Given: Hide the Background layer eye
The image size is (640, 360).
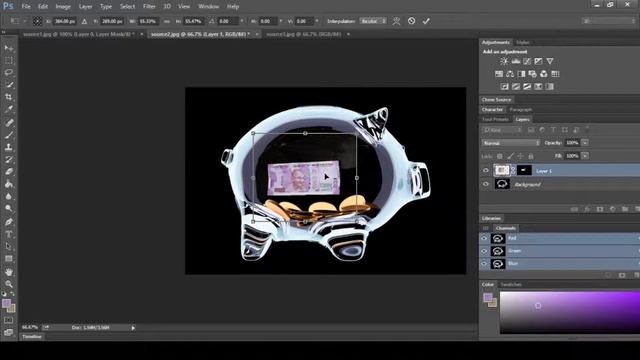Looking at the screenshot, I should (x=486, y=184).
